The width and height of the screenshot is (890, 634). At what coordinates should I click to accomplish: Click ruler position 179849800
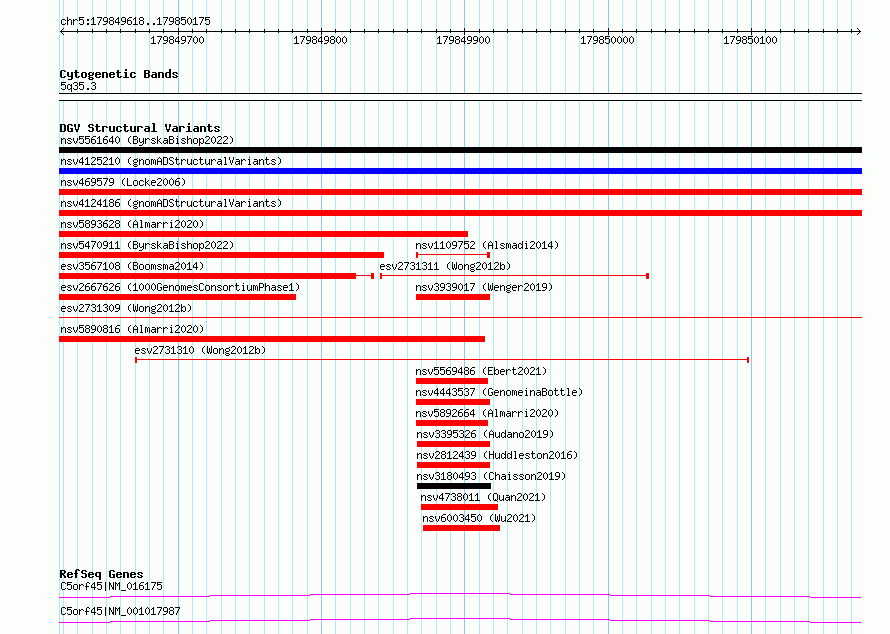(x=320, y=40)
